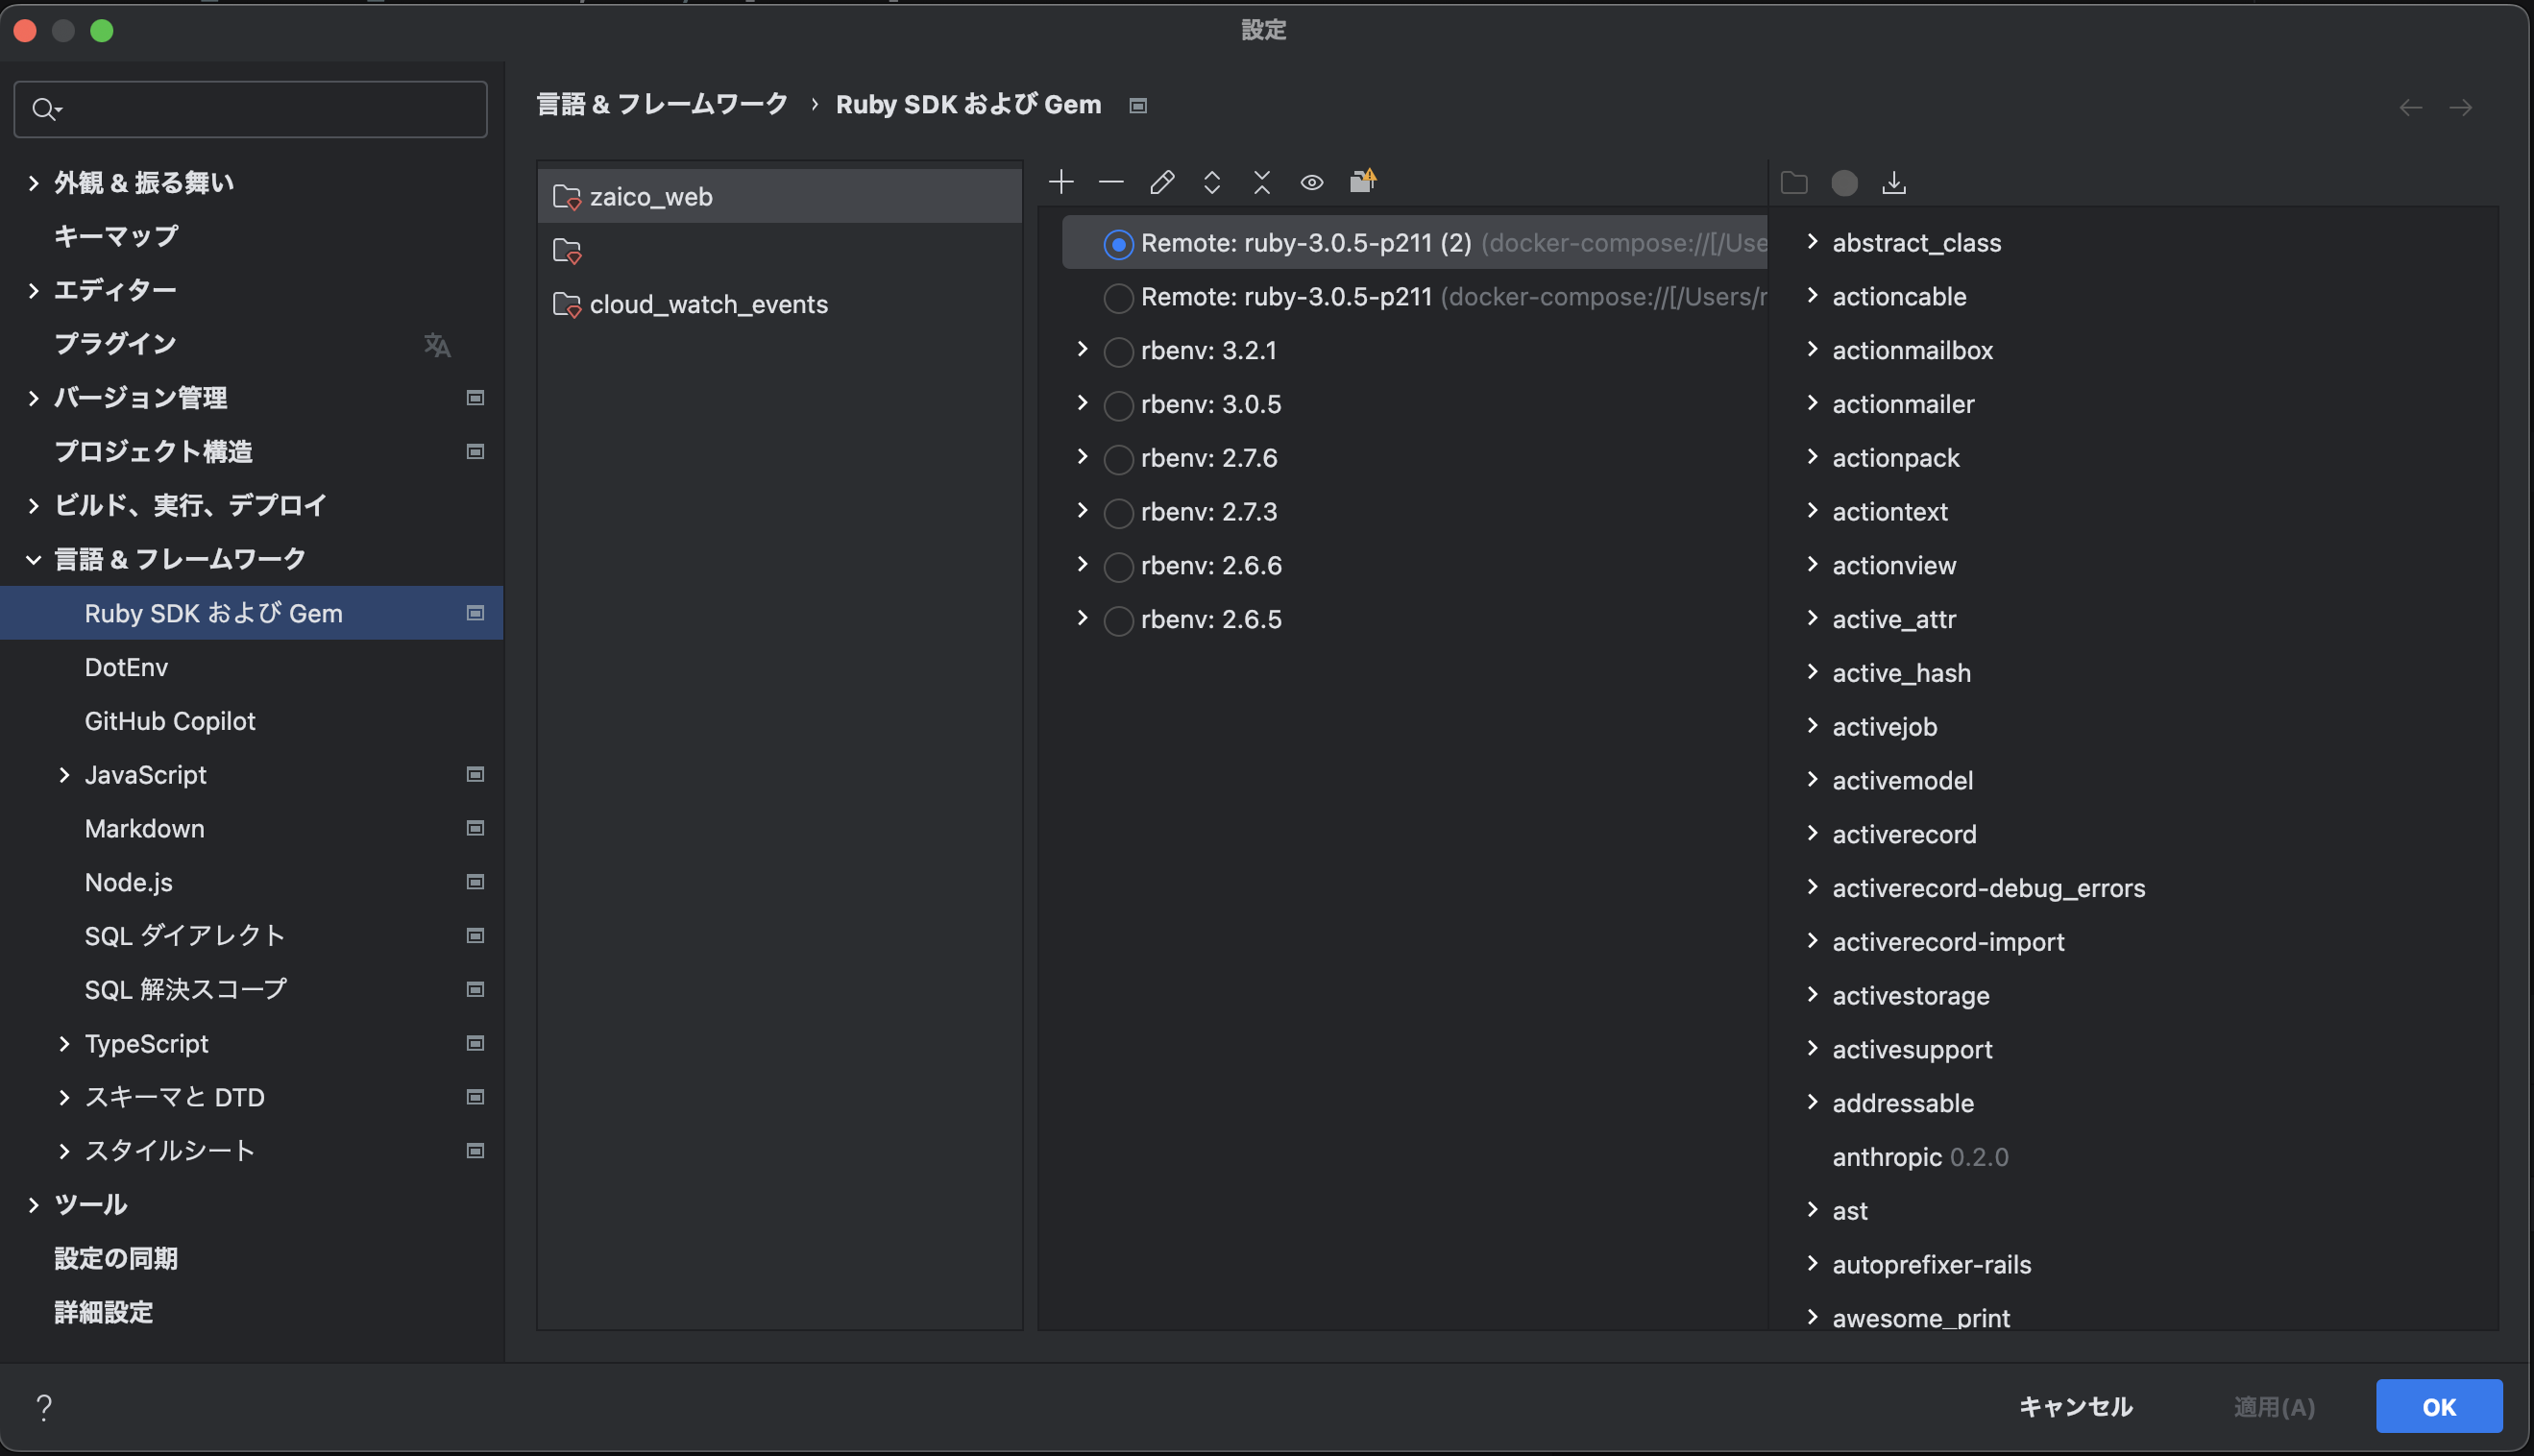Expand 外観 & 振る舞い settings section

point(33,183)
